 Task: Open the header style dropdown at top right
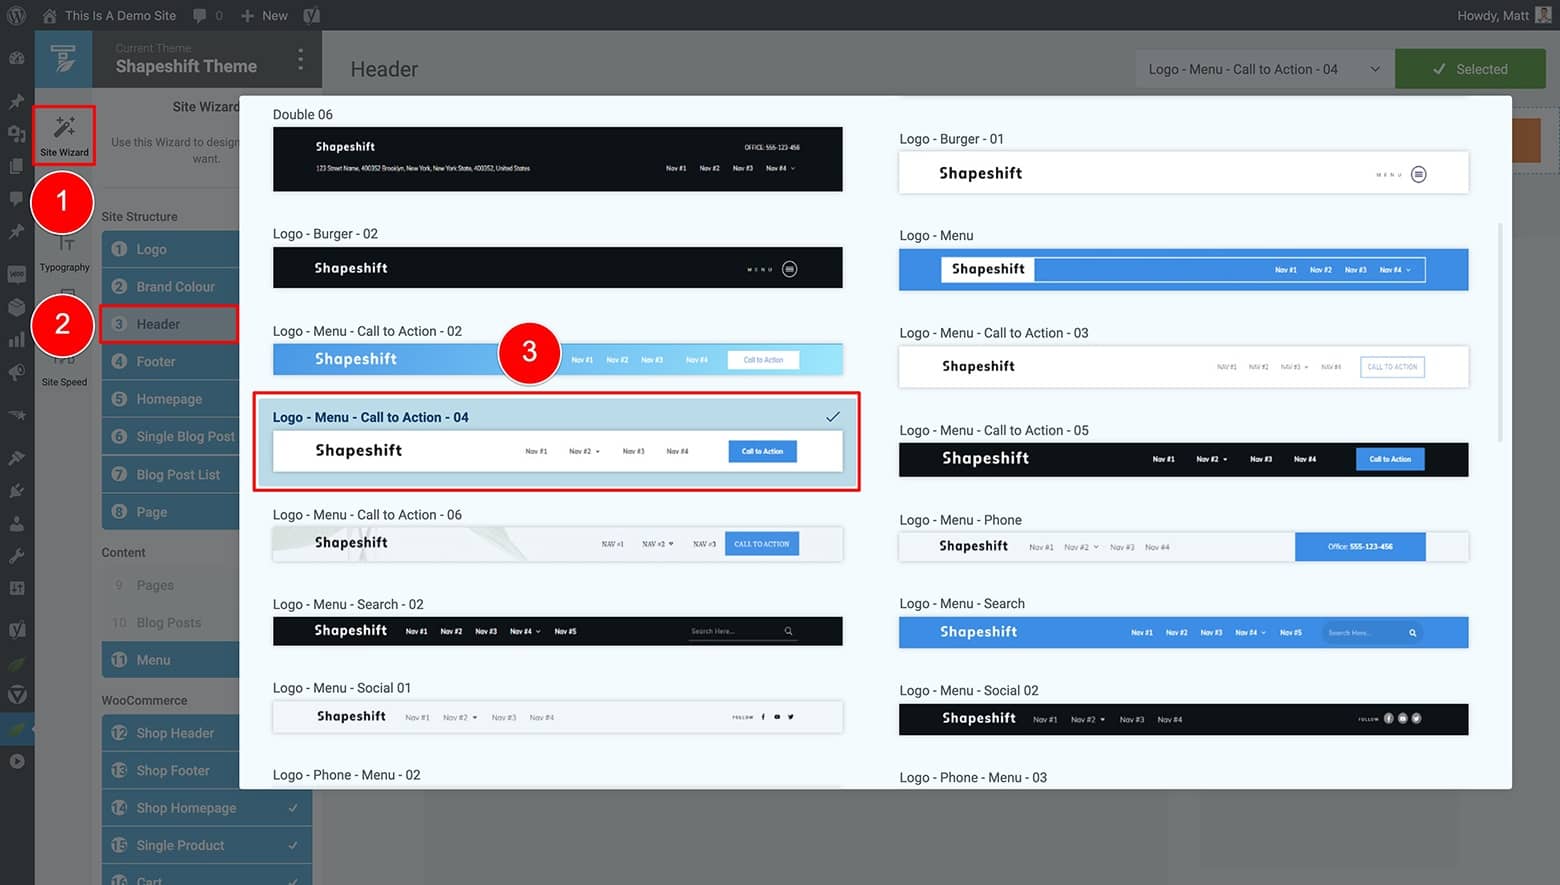point(1263,68)
